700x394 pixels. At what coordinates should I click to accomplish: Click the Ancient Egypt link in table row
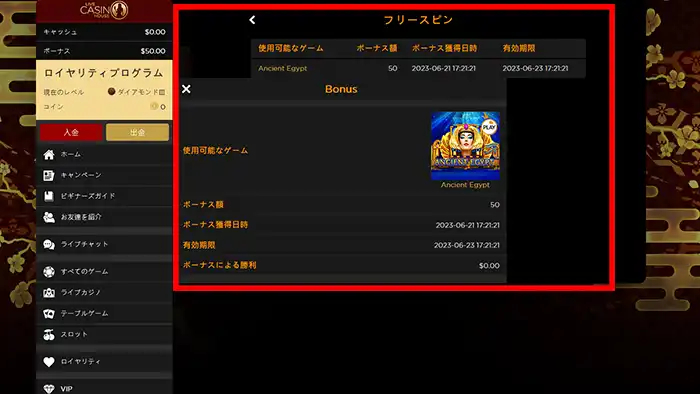(283, 68)
